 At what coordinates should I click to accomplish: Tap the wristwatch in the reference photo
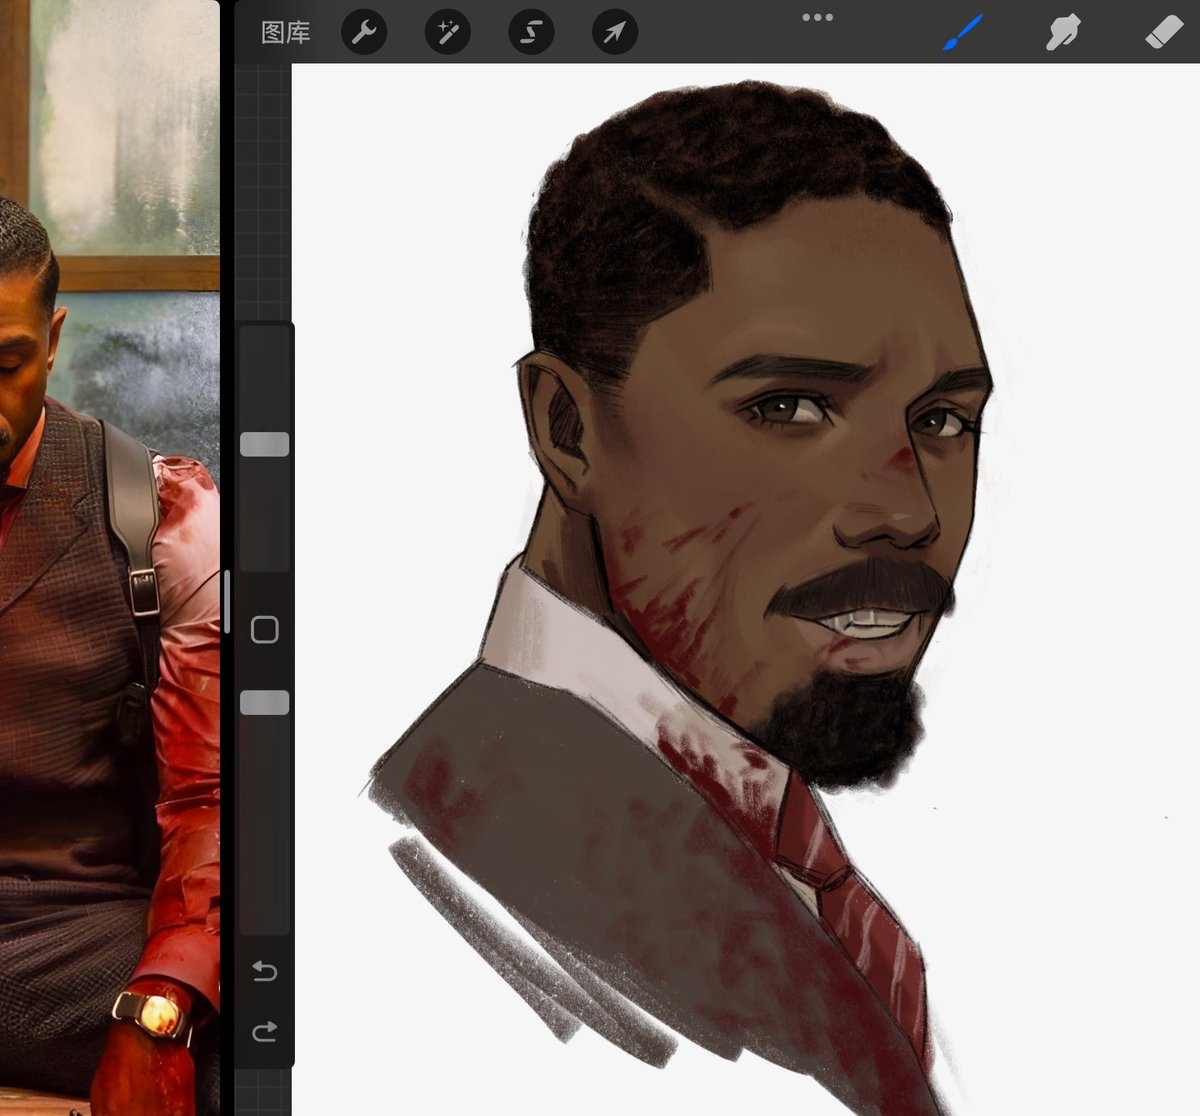[150, 1013]
